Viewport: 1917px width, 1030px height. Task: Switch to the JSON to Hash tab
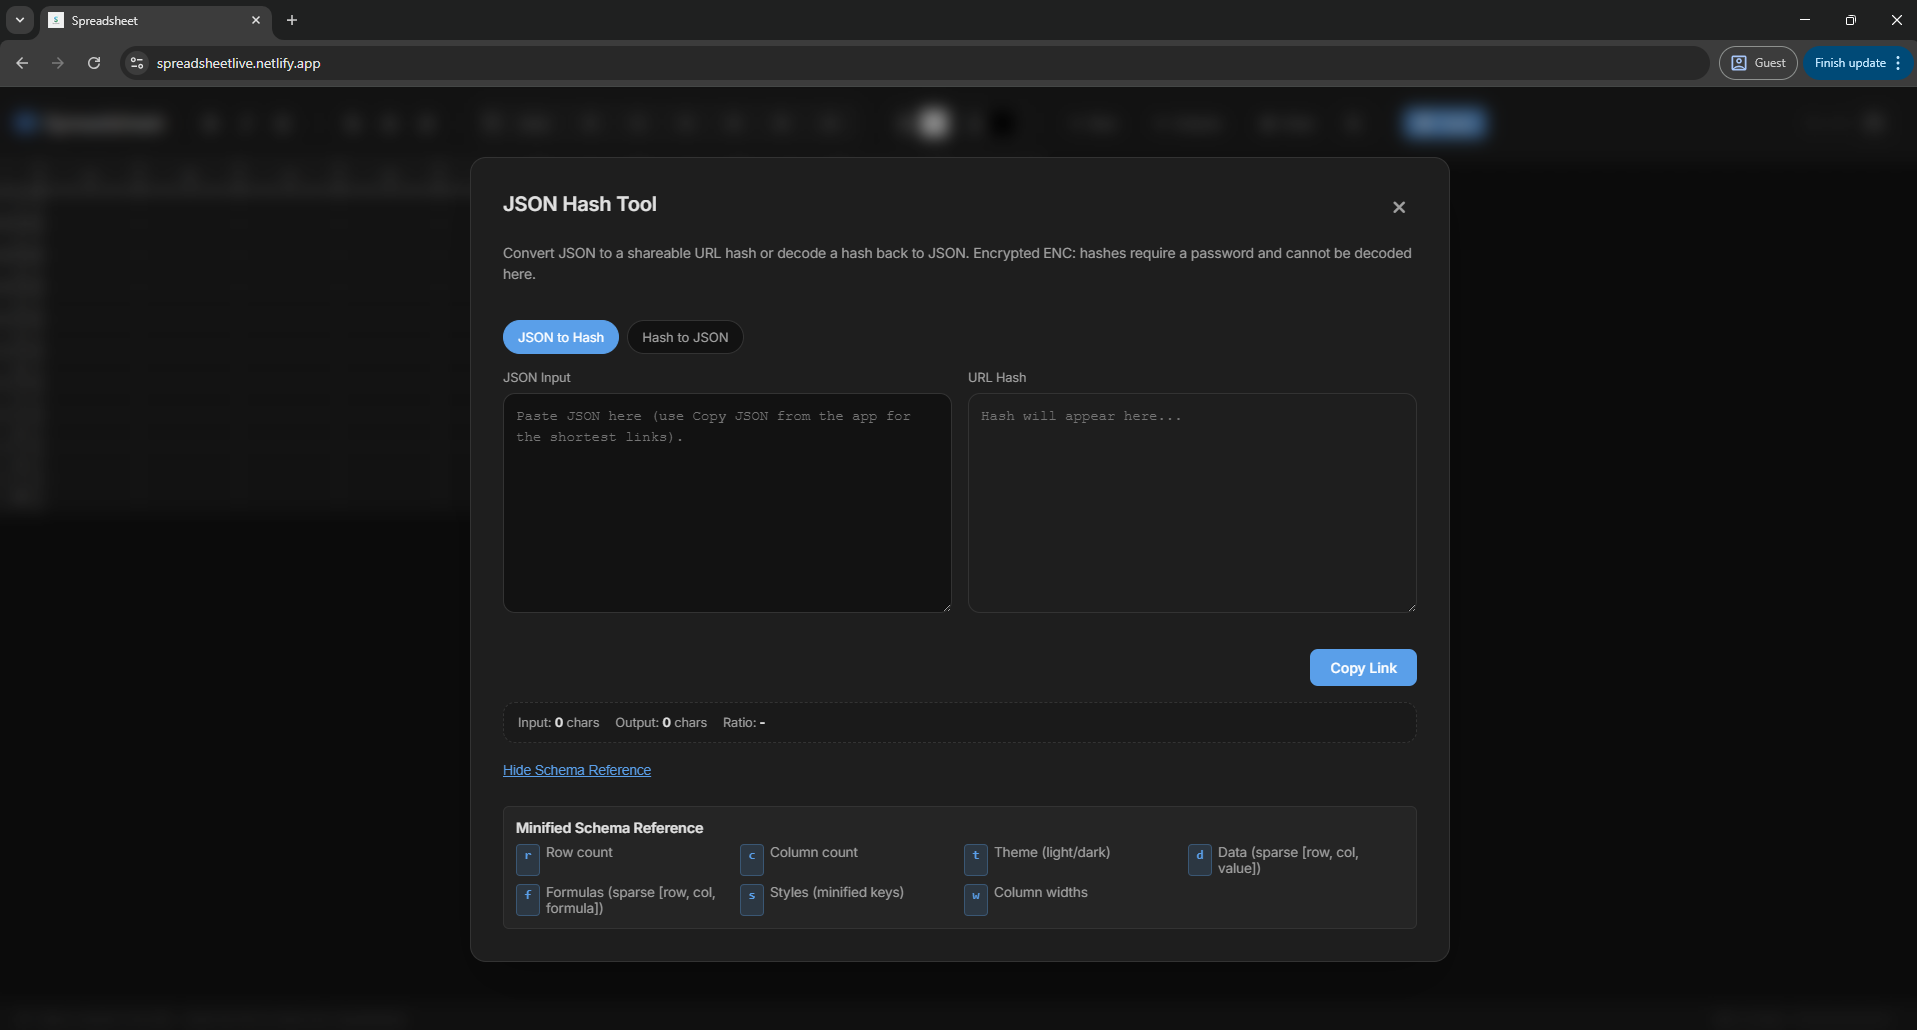(561, 337)
